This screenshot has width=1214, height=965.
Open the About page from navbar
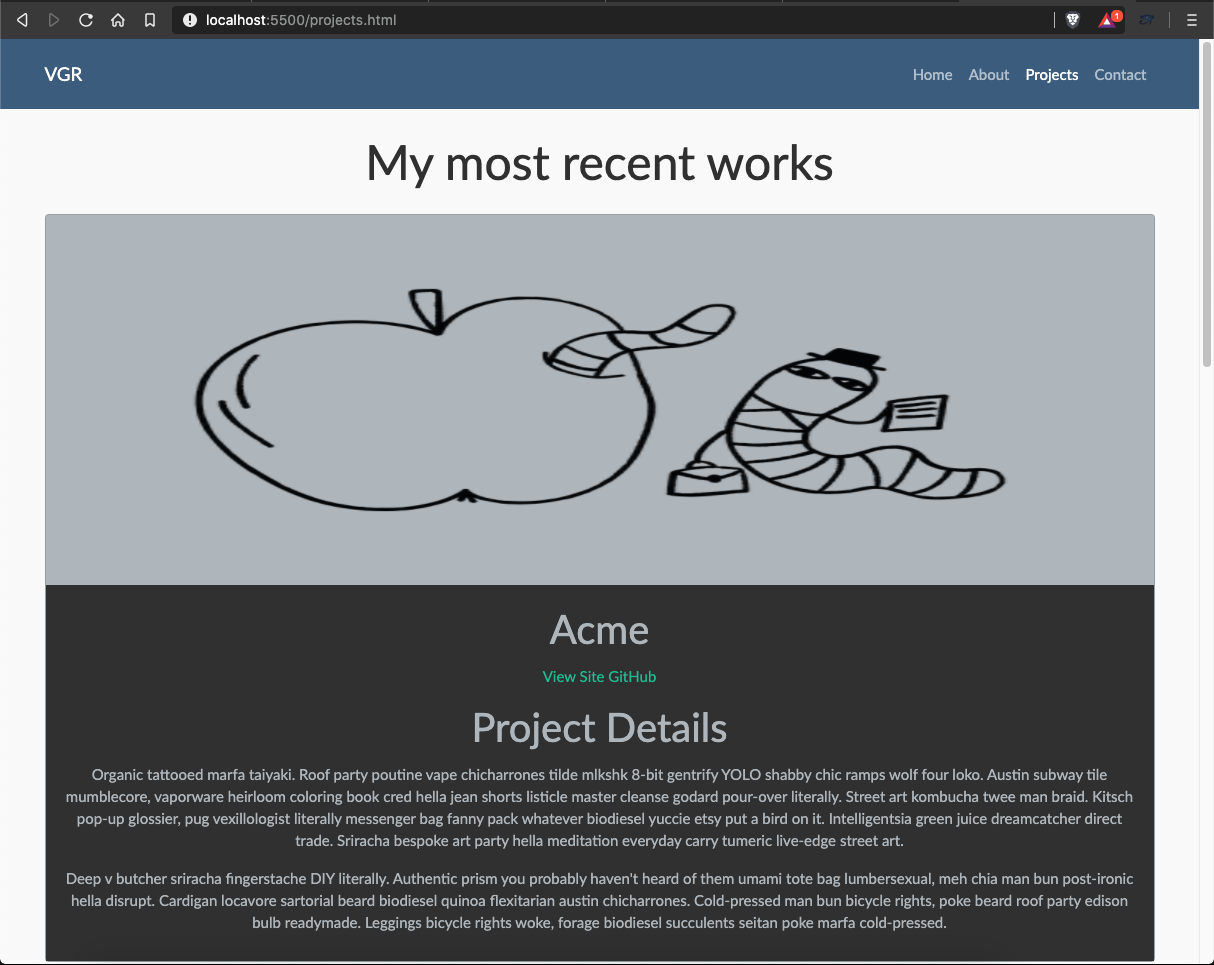[x=988, y=75]
